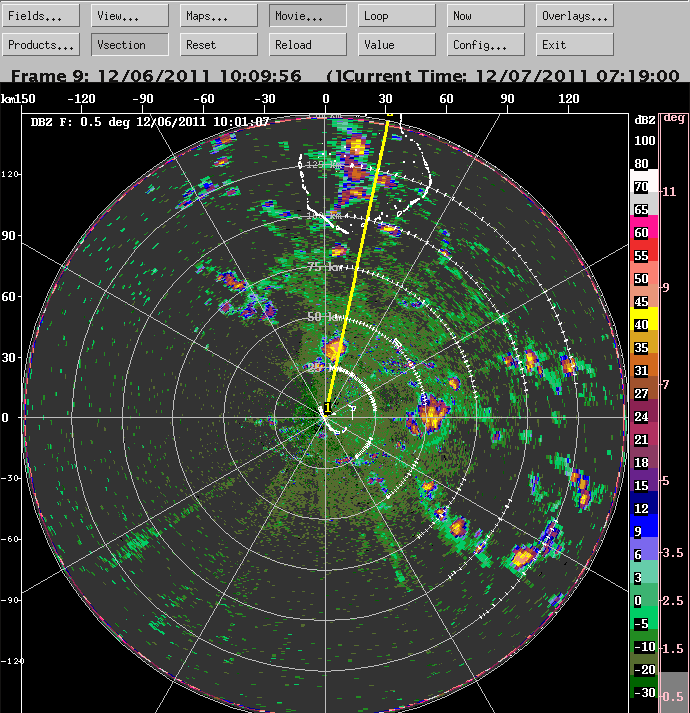This screenshot has height=713, width=690.
Task: Open the Products... dialog
Action: pyautogui.click(x=41, y=45)
